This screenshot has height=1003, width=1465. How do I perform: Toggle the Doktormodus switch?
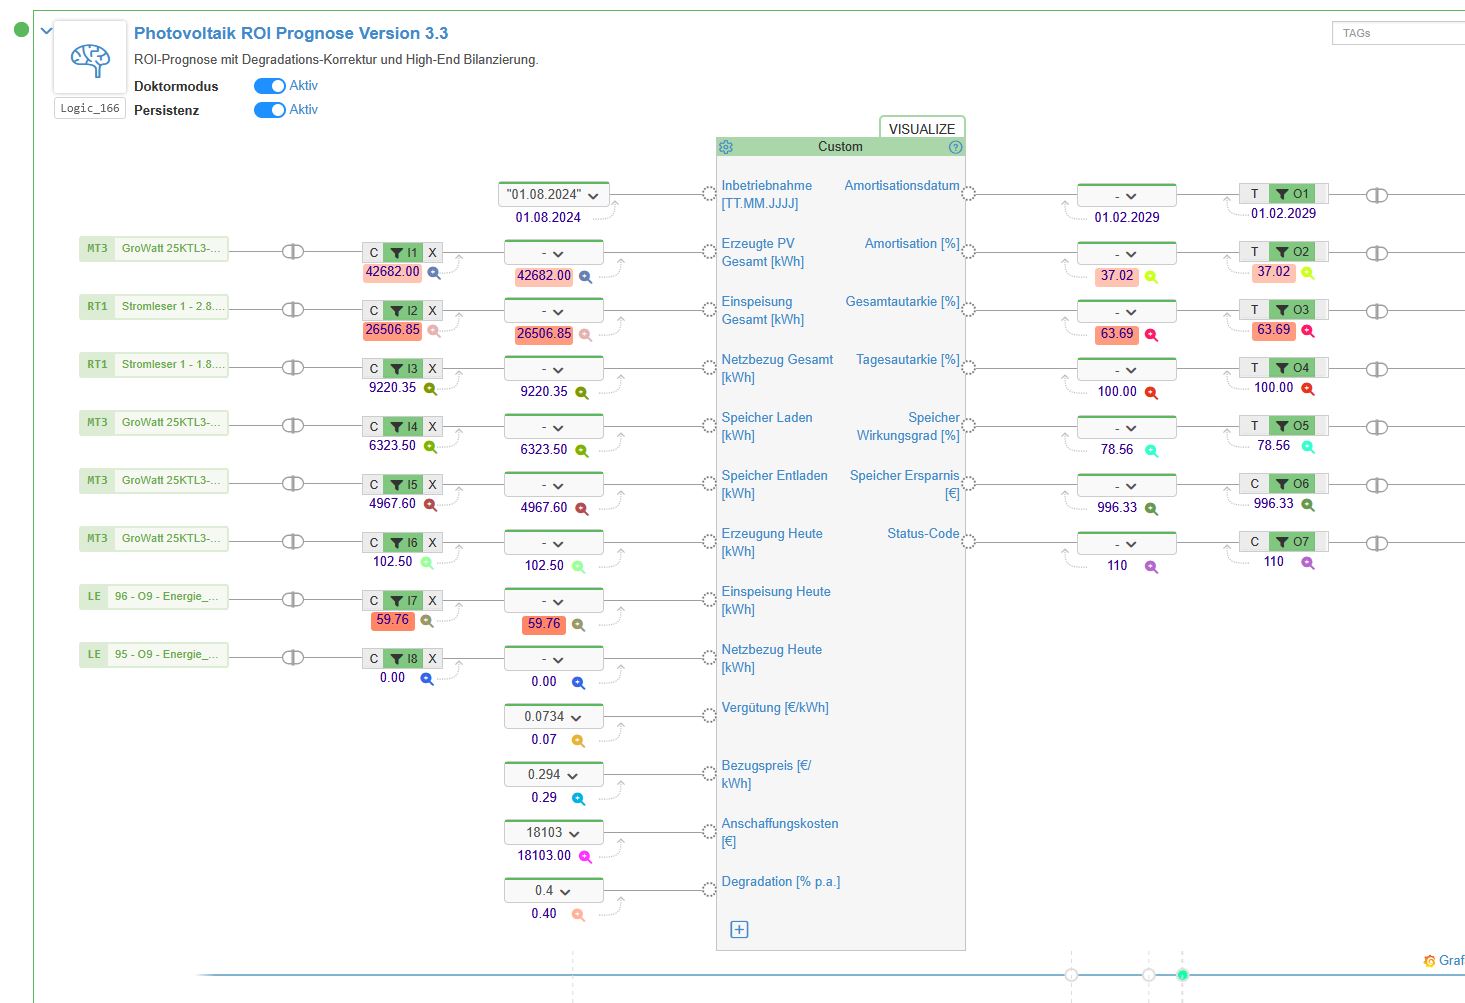(269, 86)
